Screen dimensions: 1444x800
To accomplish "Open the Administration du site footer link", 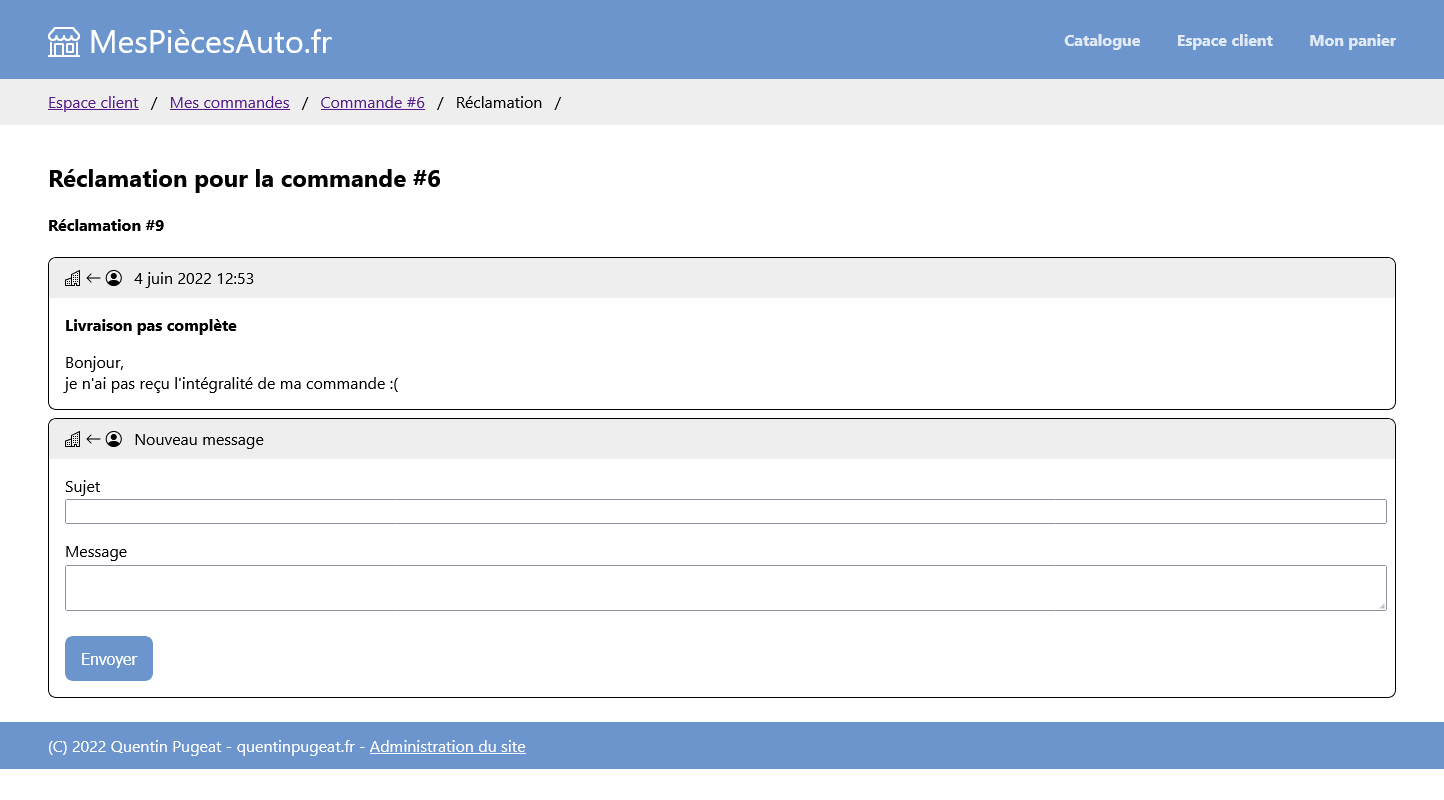I will click(447, 747).
